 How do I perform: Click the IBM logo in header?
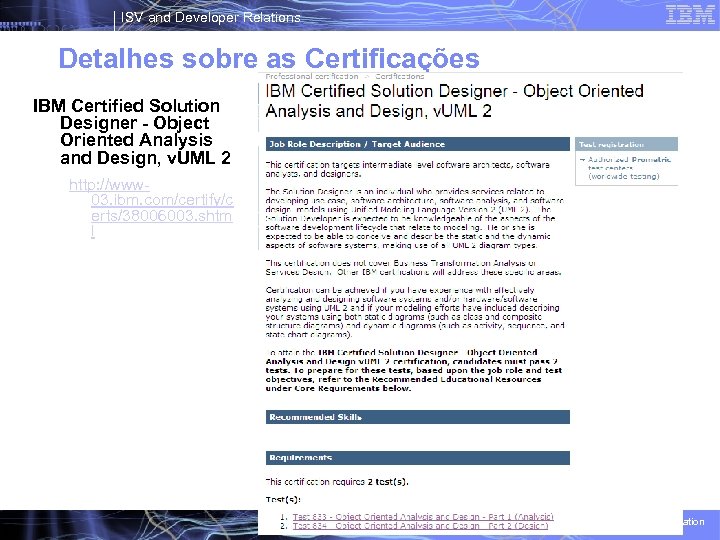click(x=690, y=15)
